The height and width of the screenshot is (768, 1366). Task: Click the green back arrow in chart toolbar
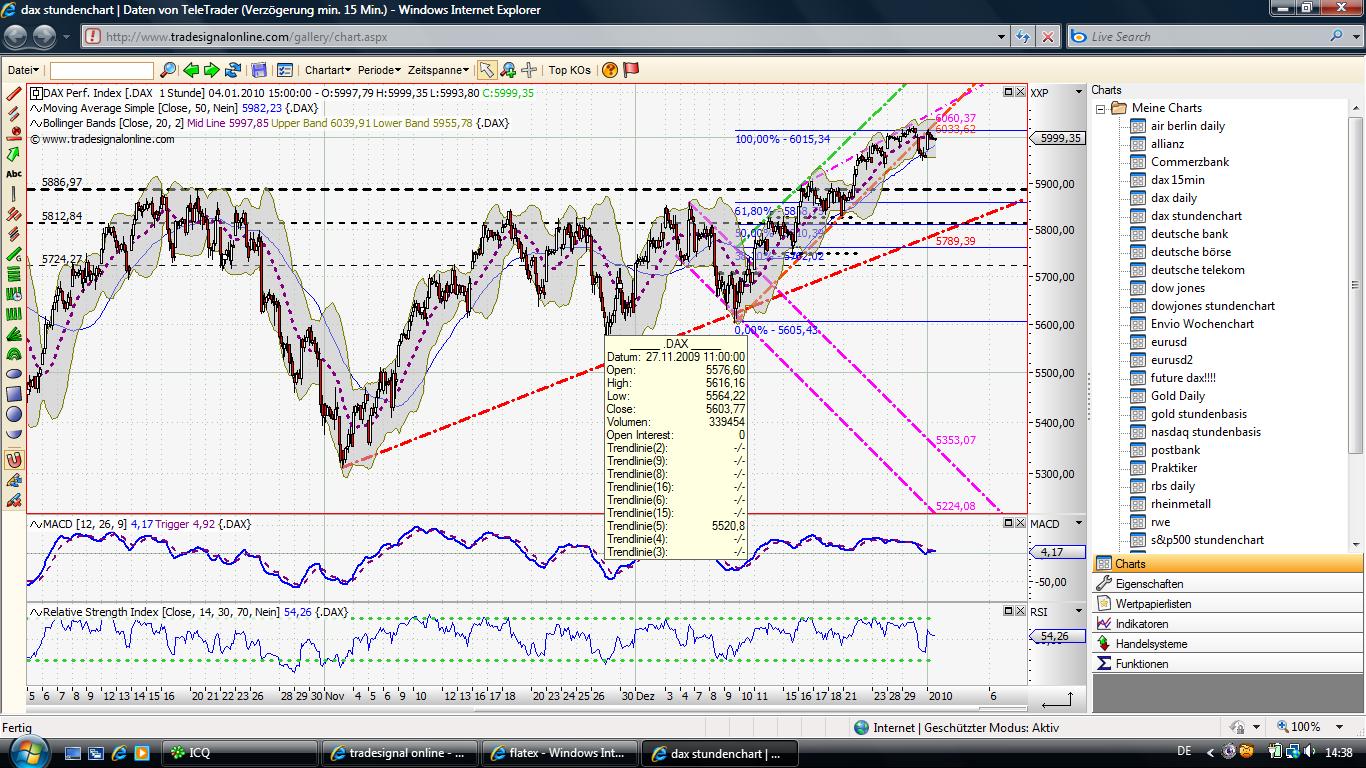pyautogui.click(x=190, y=70)
